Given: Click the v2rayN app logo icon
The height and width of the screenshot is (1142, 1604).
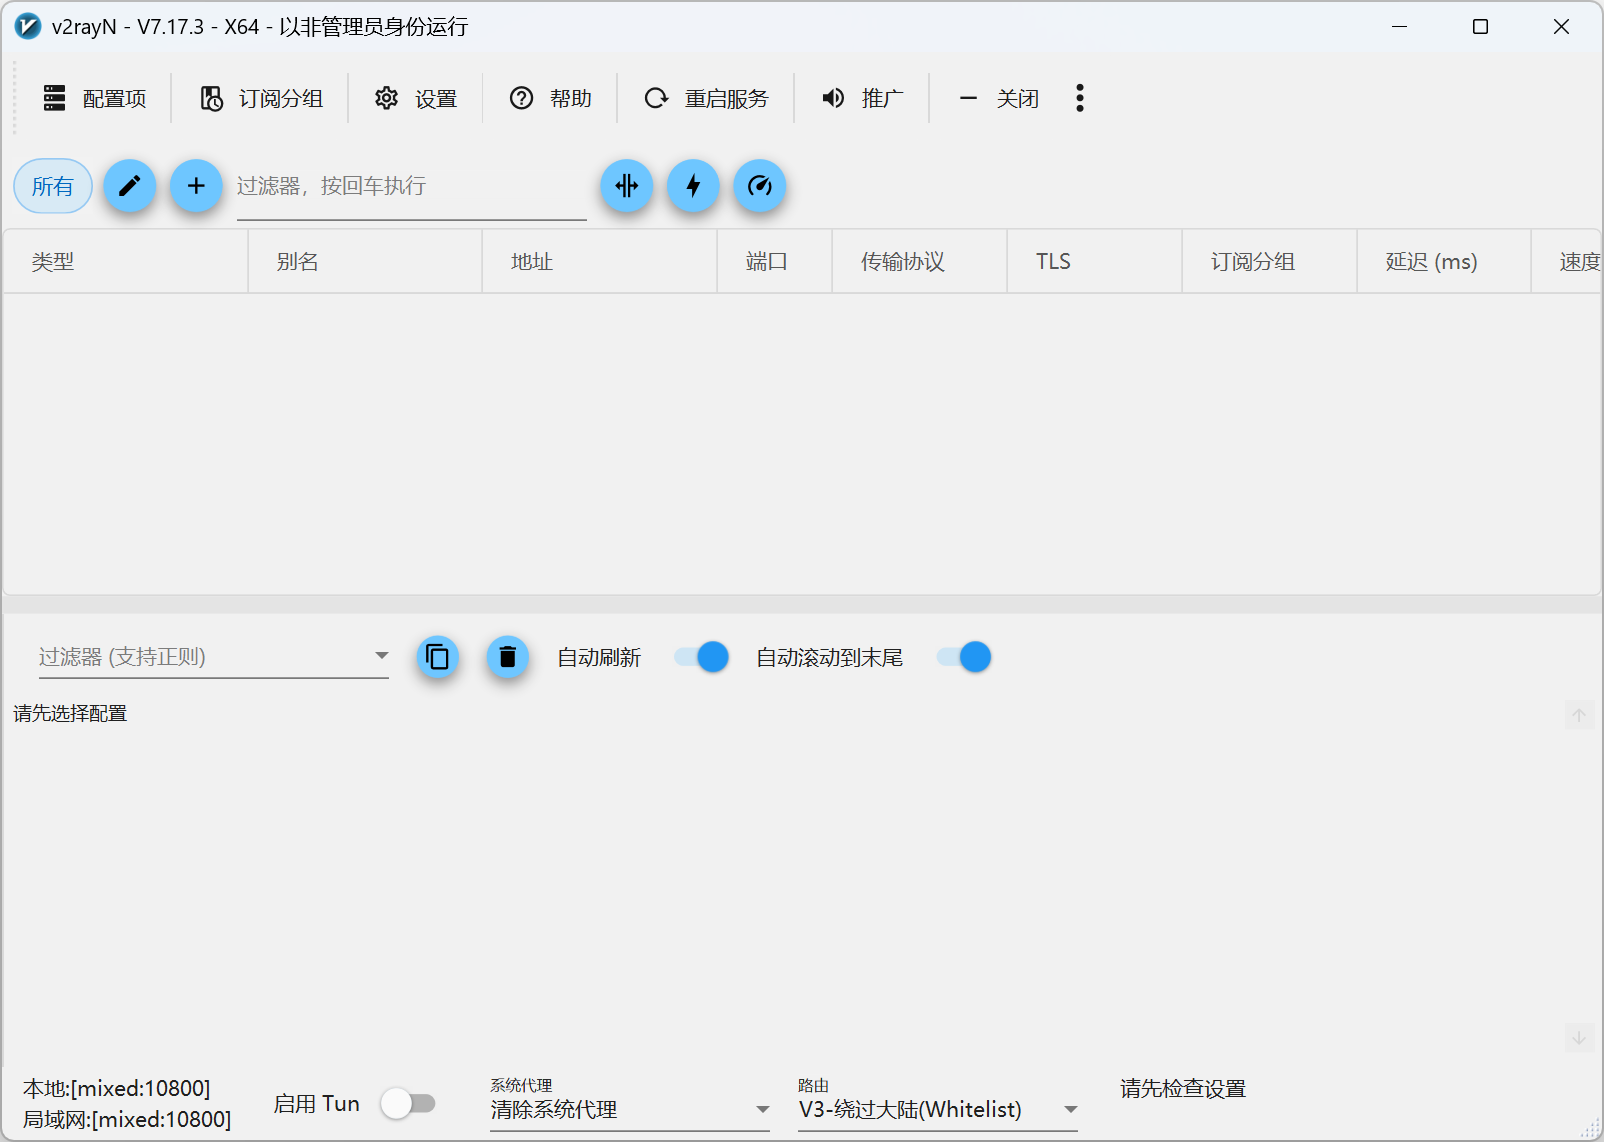Looking at the screenshot, I should (28, 27).
